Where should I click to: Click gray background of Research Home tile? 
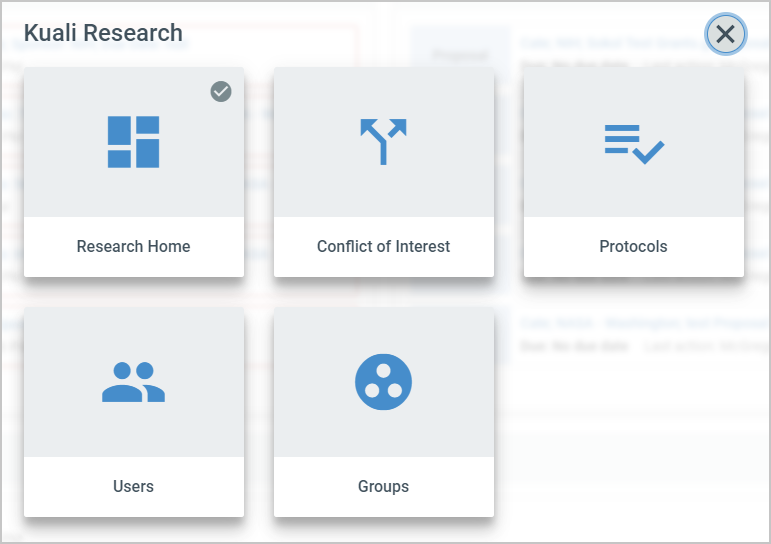point(64,192)
